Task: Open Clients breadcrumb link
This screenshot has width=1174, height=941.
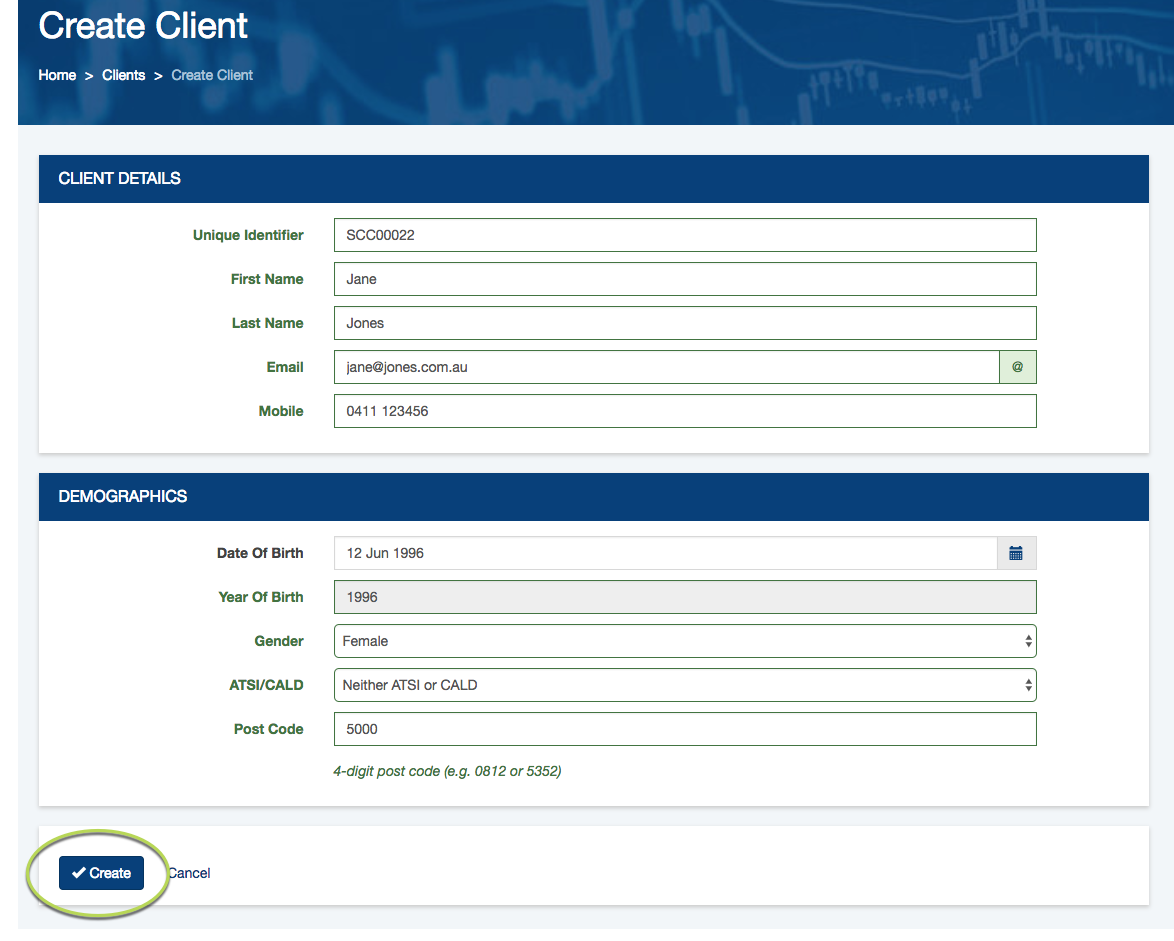Action: click(x=124, y=75)
